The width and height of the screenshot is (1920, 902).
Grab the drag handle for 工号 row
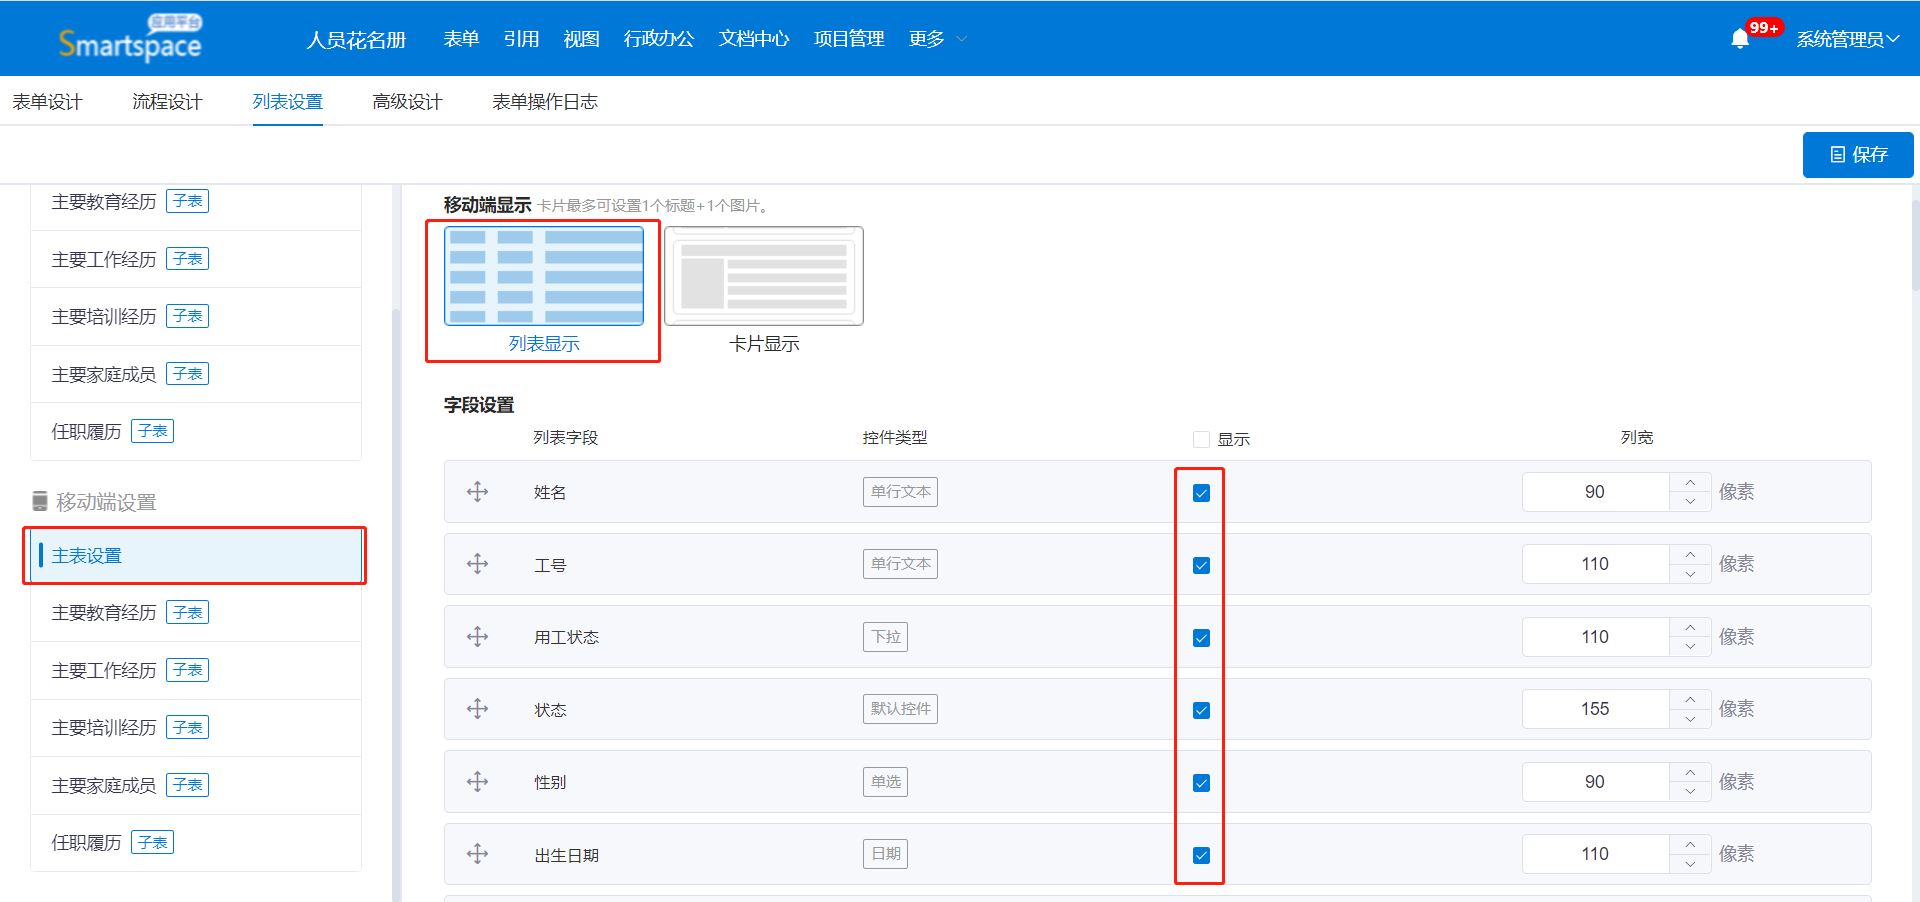click(478, 564)
